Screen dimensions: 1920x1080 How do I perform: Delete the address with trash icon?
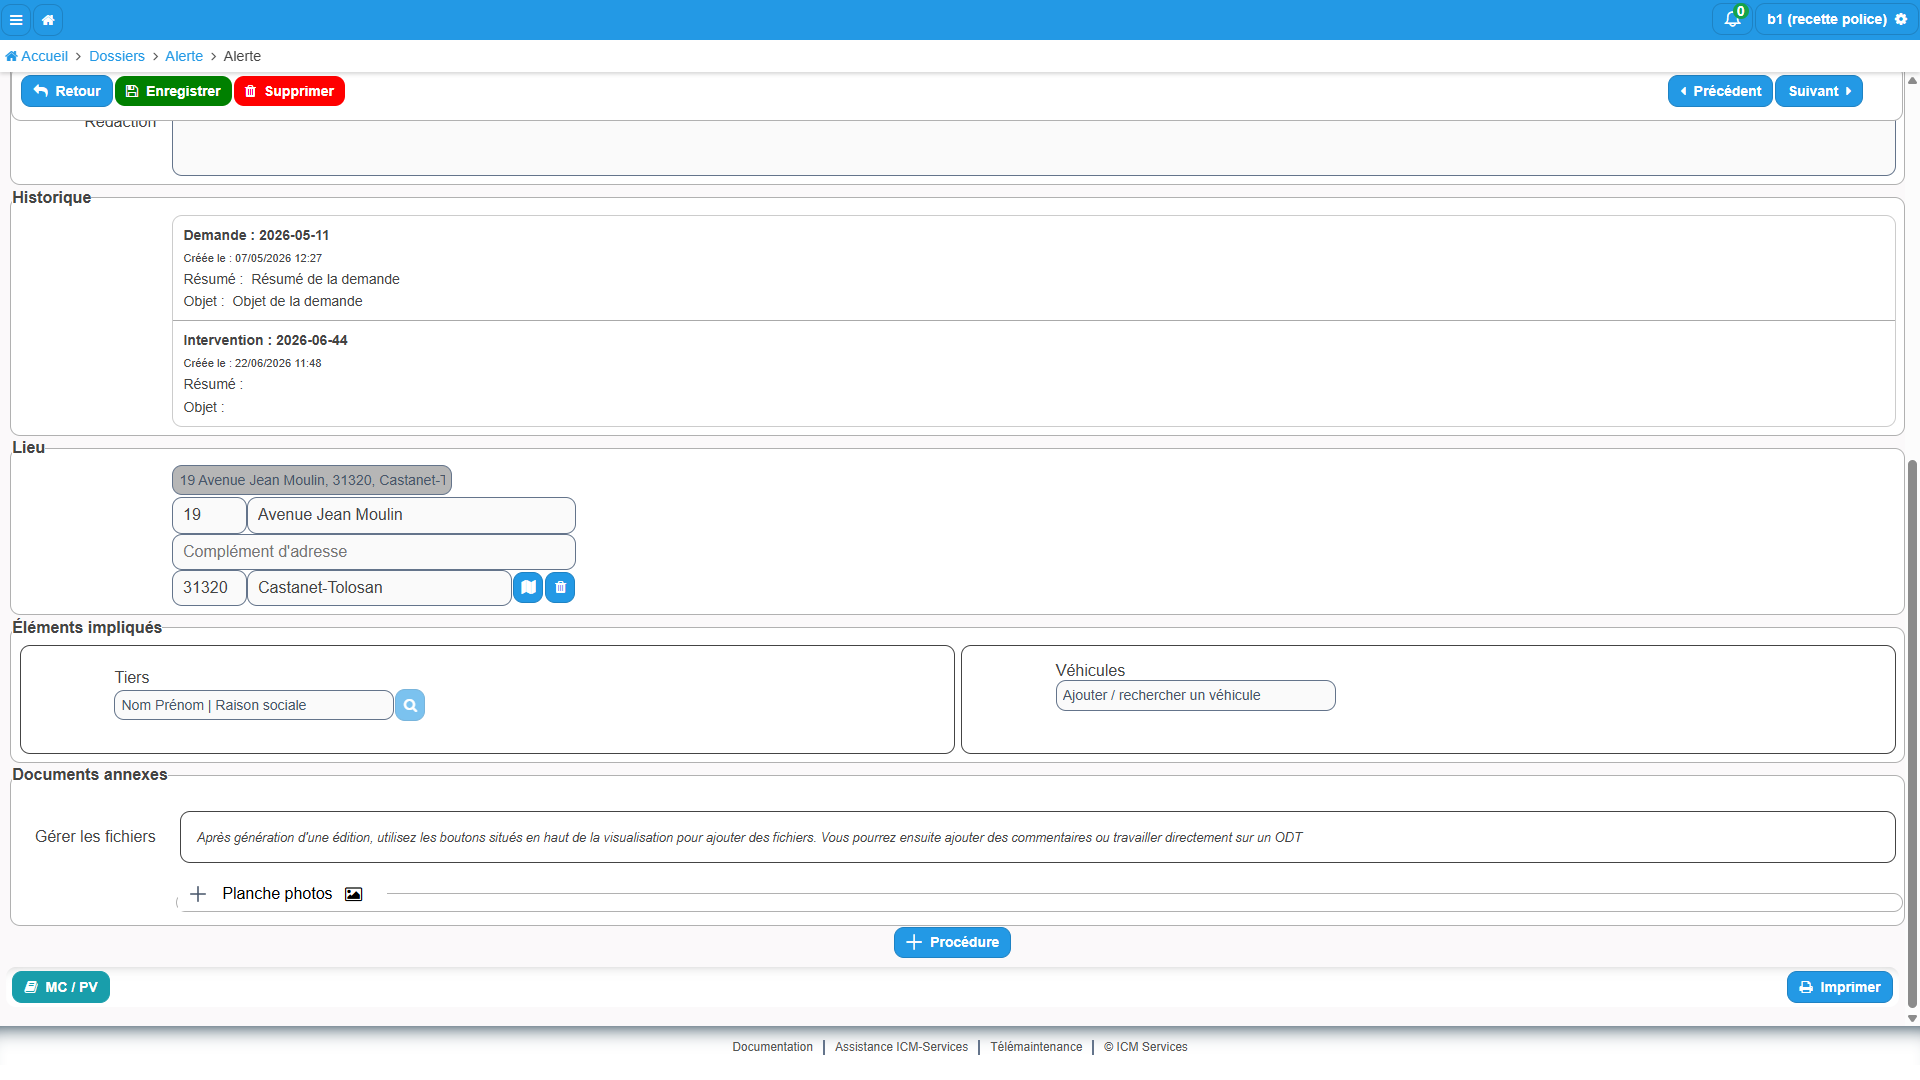[560, 588]
